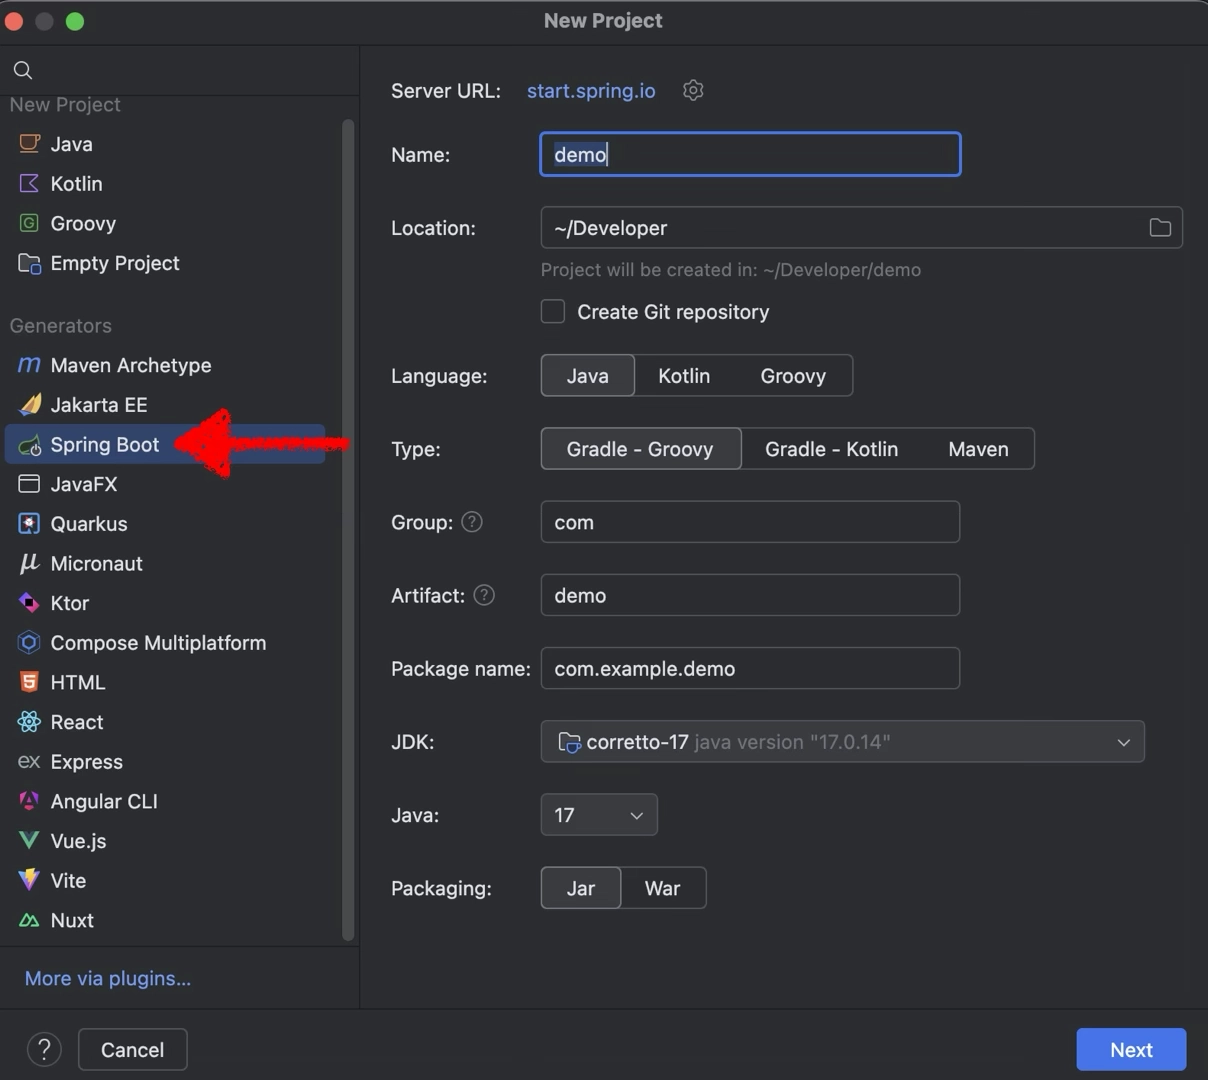Click the Ktor diamond icon
Viewport: 1208px width, 1080px height.
tap(30, 603)
